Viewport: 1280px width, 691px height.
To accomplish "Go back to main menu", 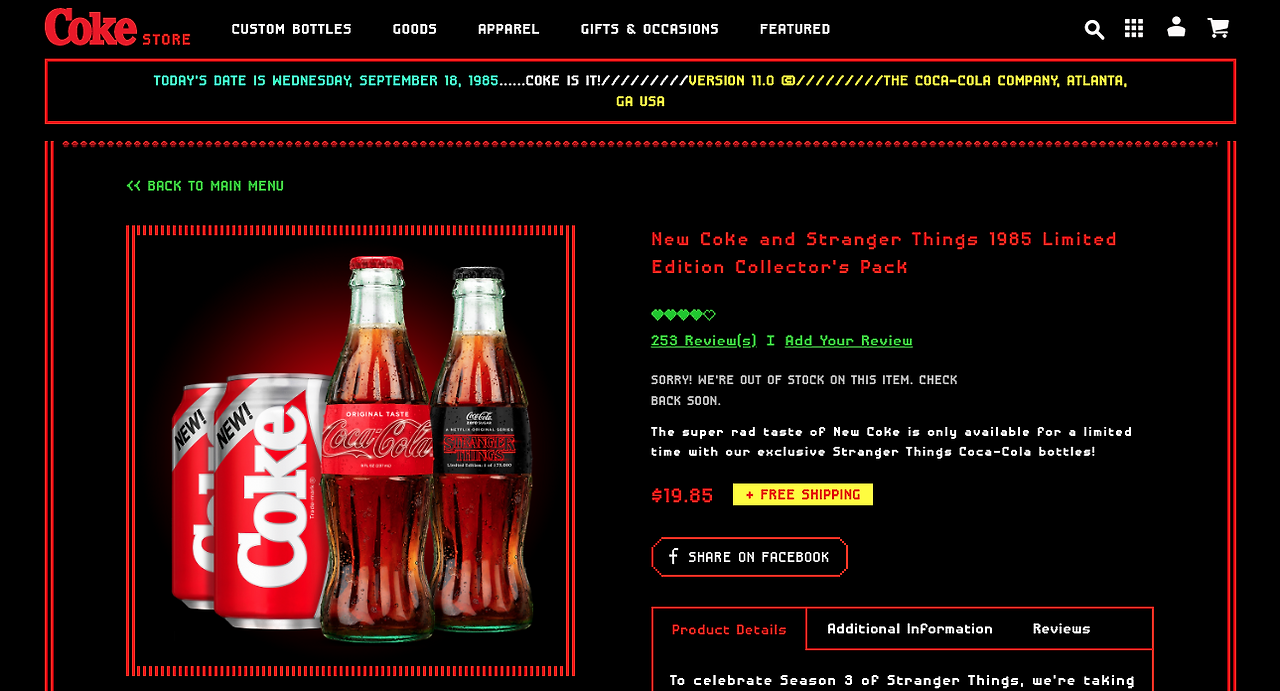I will click(205, 186).
